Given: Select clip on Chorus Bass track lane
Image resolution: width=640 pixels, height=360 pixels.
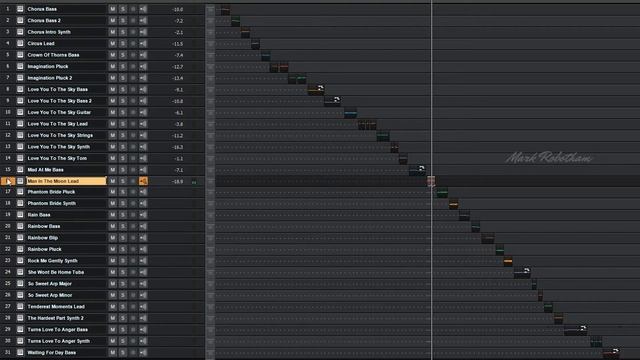Looking at the screenshot, I should 225,10.
